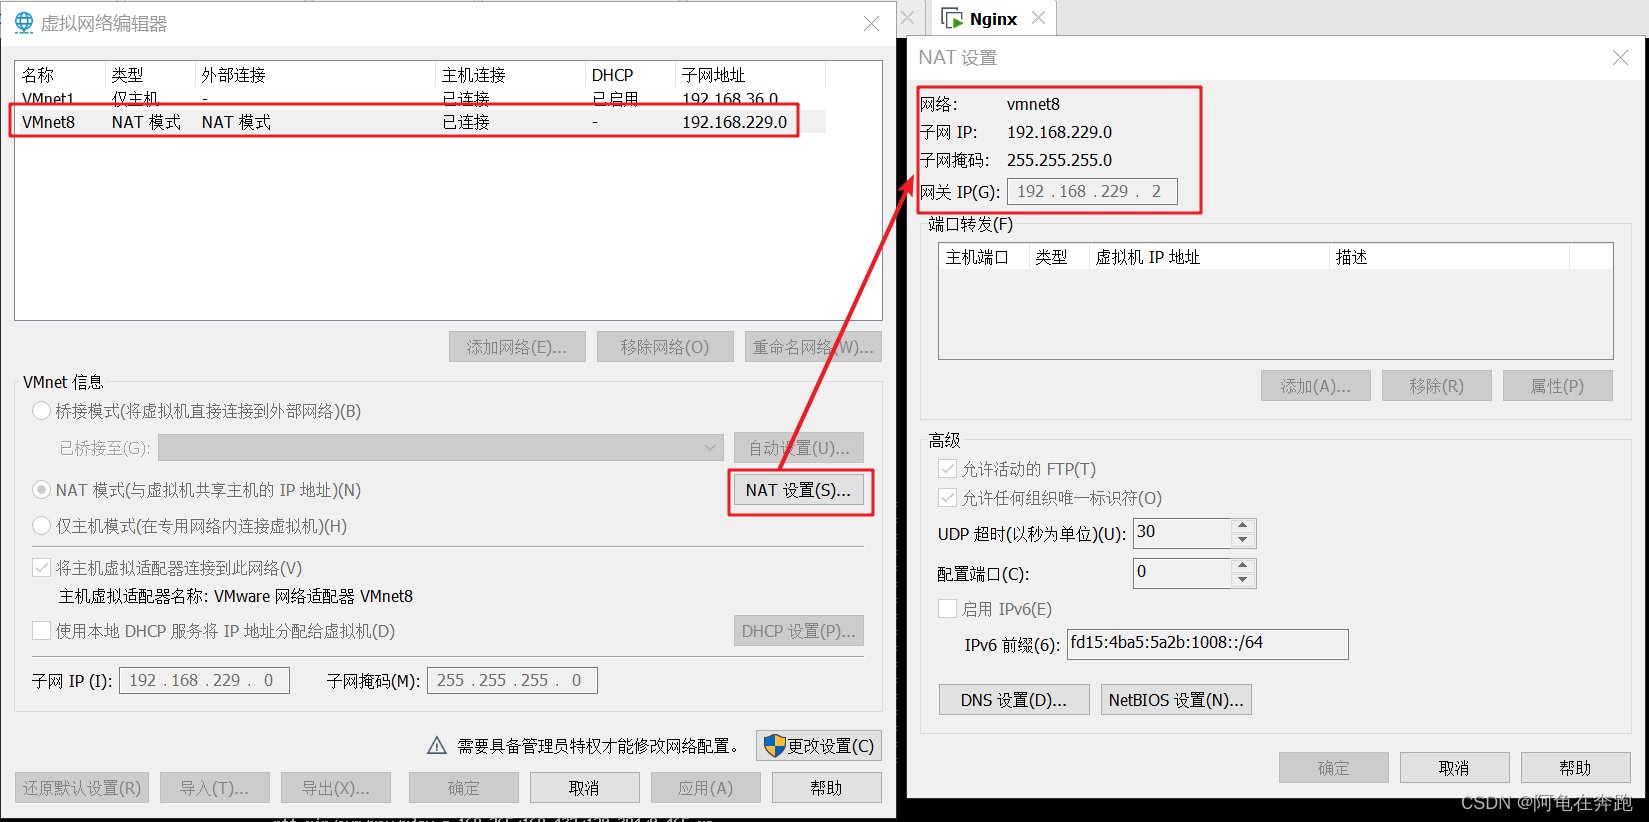
Task: Open NAT 设置(S)... button
Action: (798, 490)
